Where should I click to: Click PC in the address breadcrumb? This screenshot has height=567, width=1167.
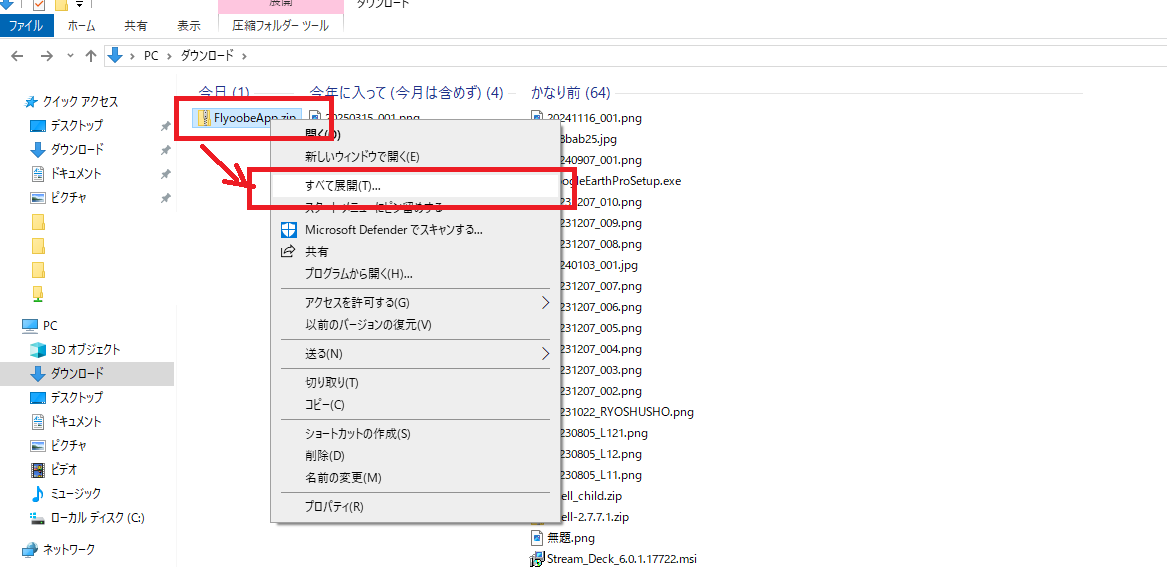151,56
